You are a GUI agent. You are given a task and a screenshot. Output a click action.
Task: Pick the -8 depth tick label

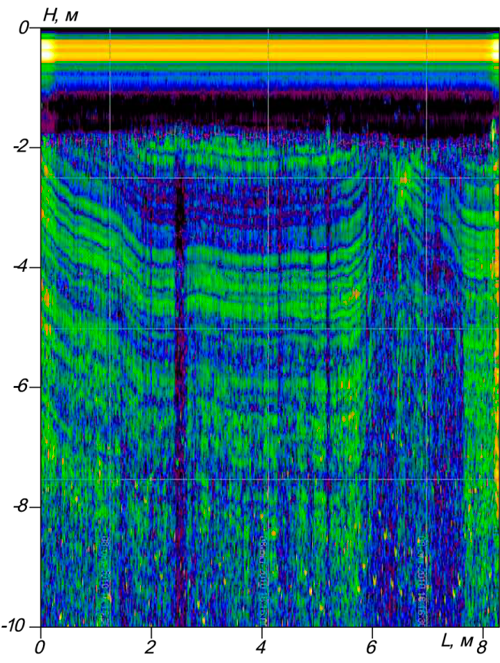pyautogui.click(x=20, y=506)
